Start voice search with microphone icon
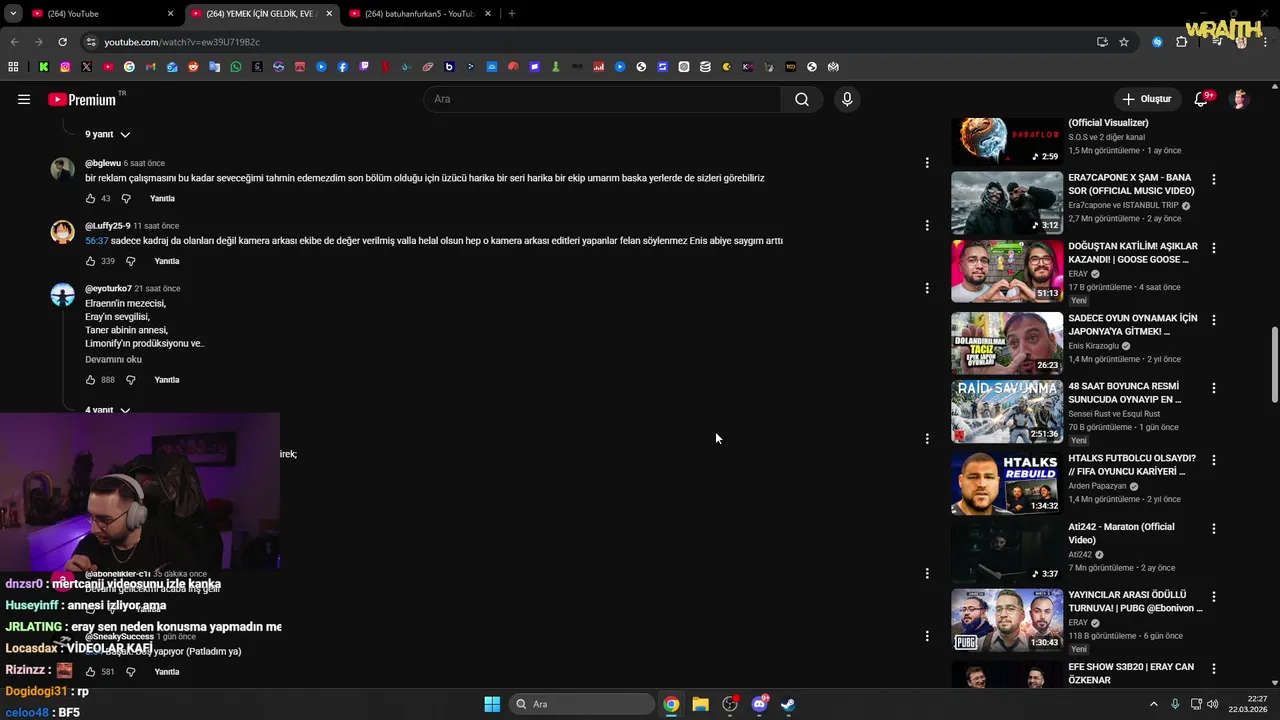The height and width of the screenshot is (720, 1280). [847, 99]
